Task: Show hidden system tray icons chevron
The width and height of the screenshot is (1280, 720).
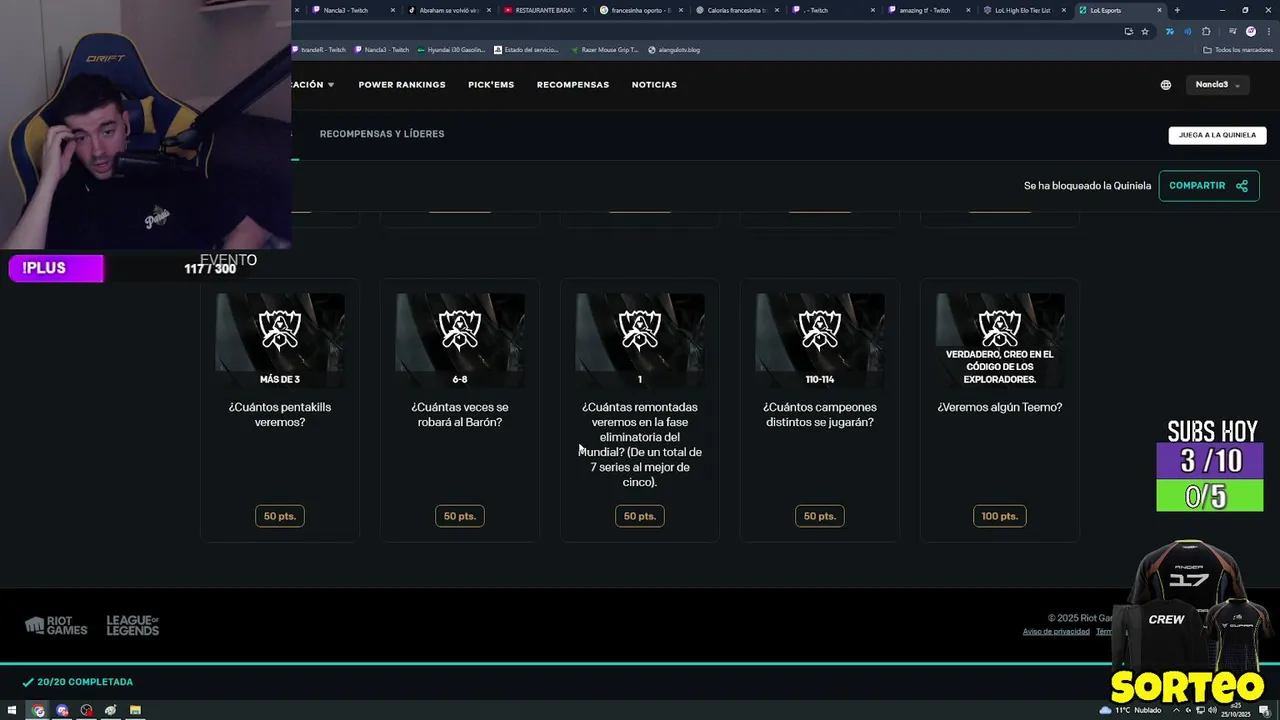Action: pos(1174,711)
